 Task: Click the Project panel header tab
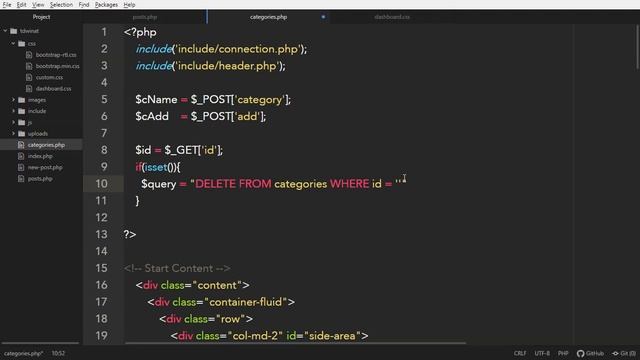(41, 17)
